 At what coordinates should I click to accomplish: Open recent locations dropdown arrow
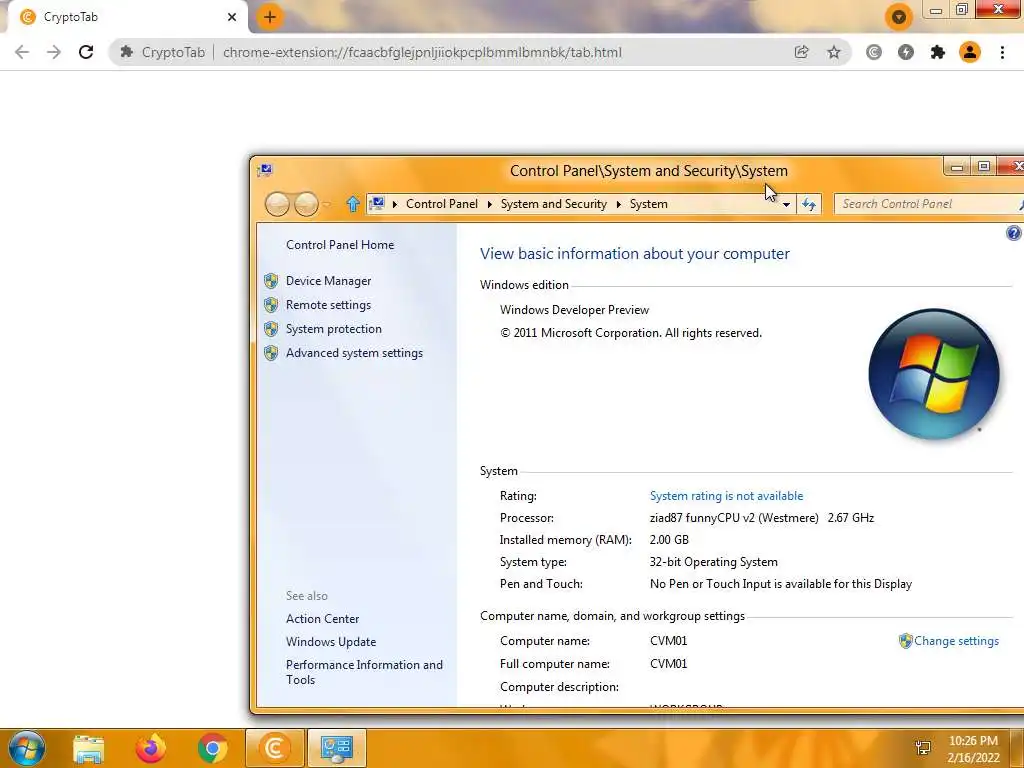click(327, 204)
